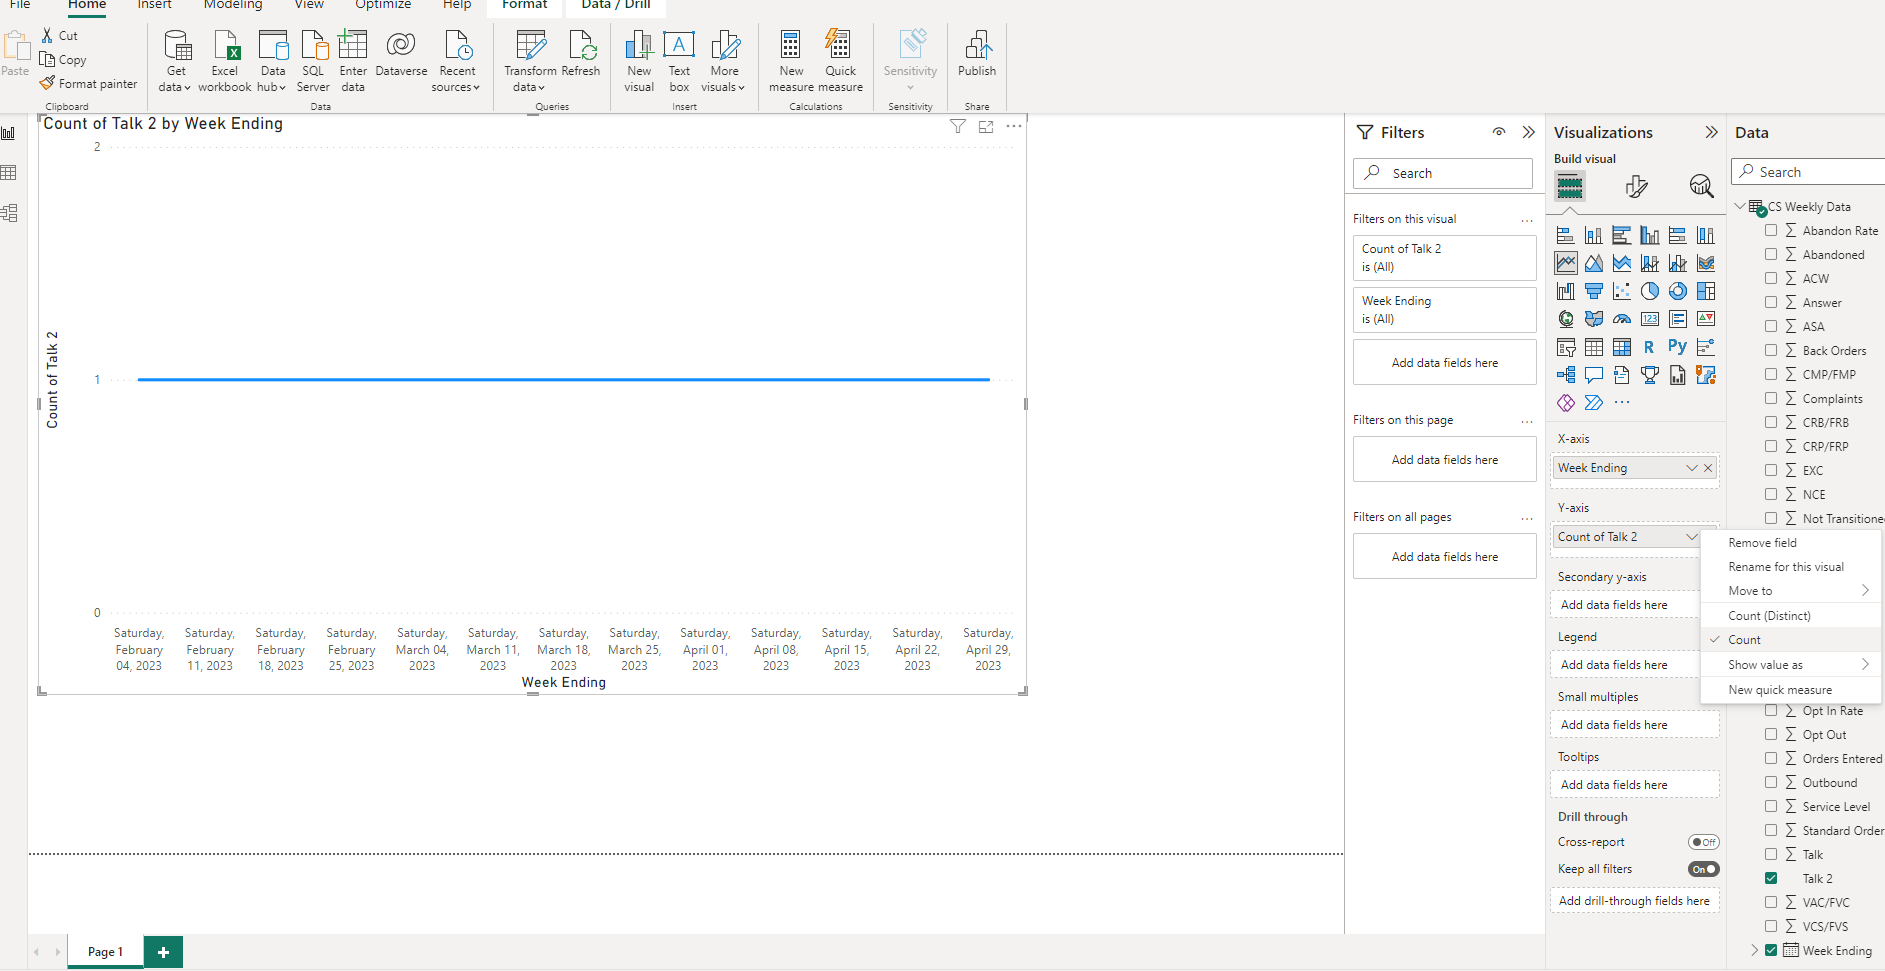
Task: Add a new report page
Action: [163, 952]
